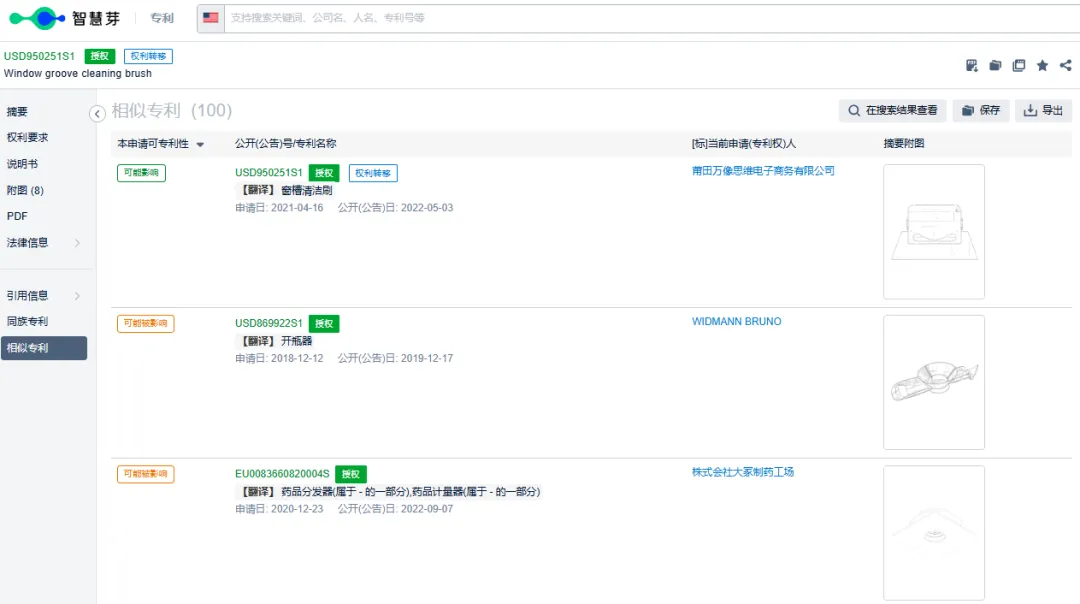1080x604 pixels.
Task: Expand the 法律信息 menu arrow
Action: (x=77, y=242)
